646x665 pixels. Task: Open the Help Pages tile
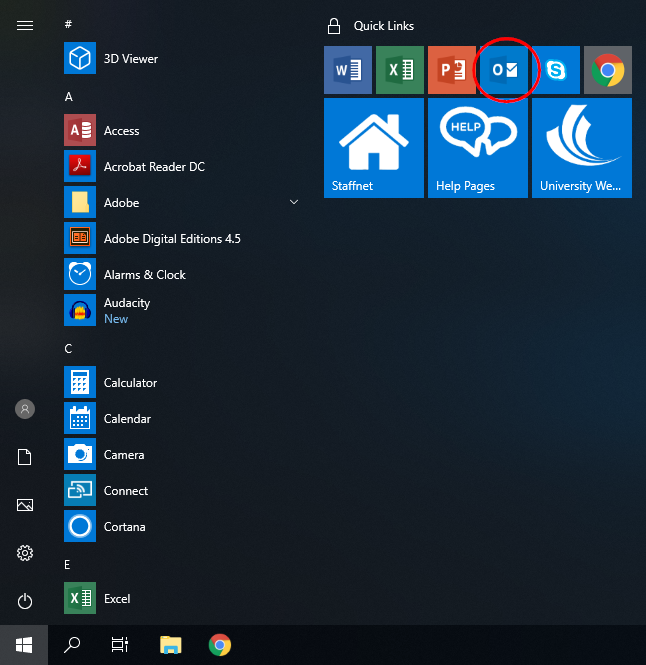(478, 148)
